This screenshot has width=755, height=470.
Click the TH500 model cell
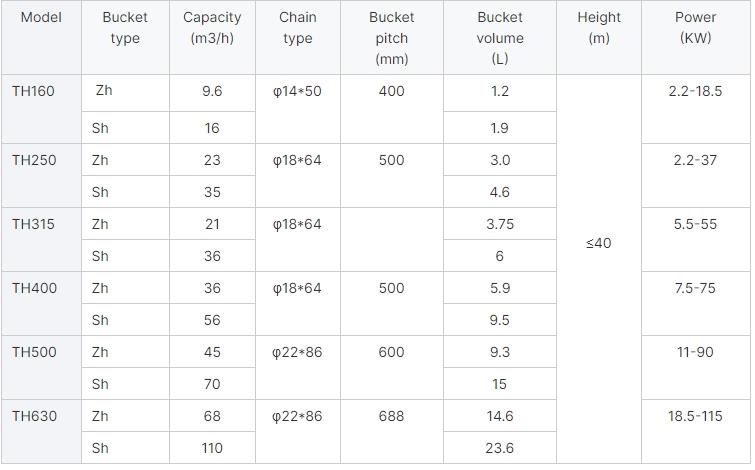[x=34, y=352]
